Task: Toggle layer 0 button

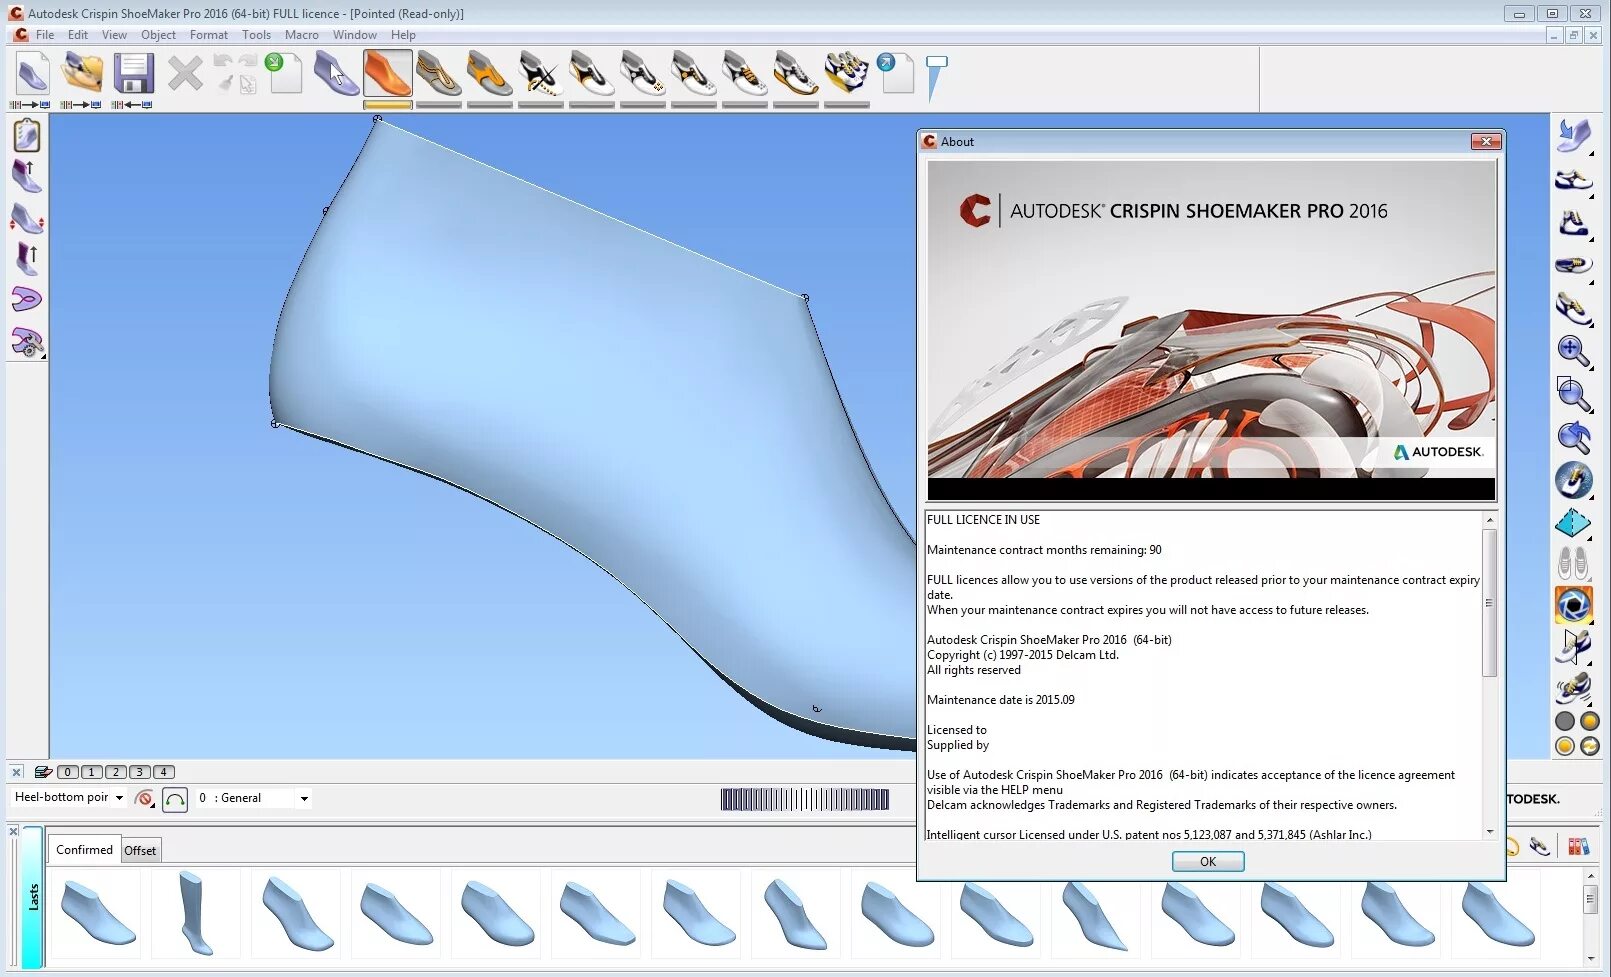Action: (68, 772)
